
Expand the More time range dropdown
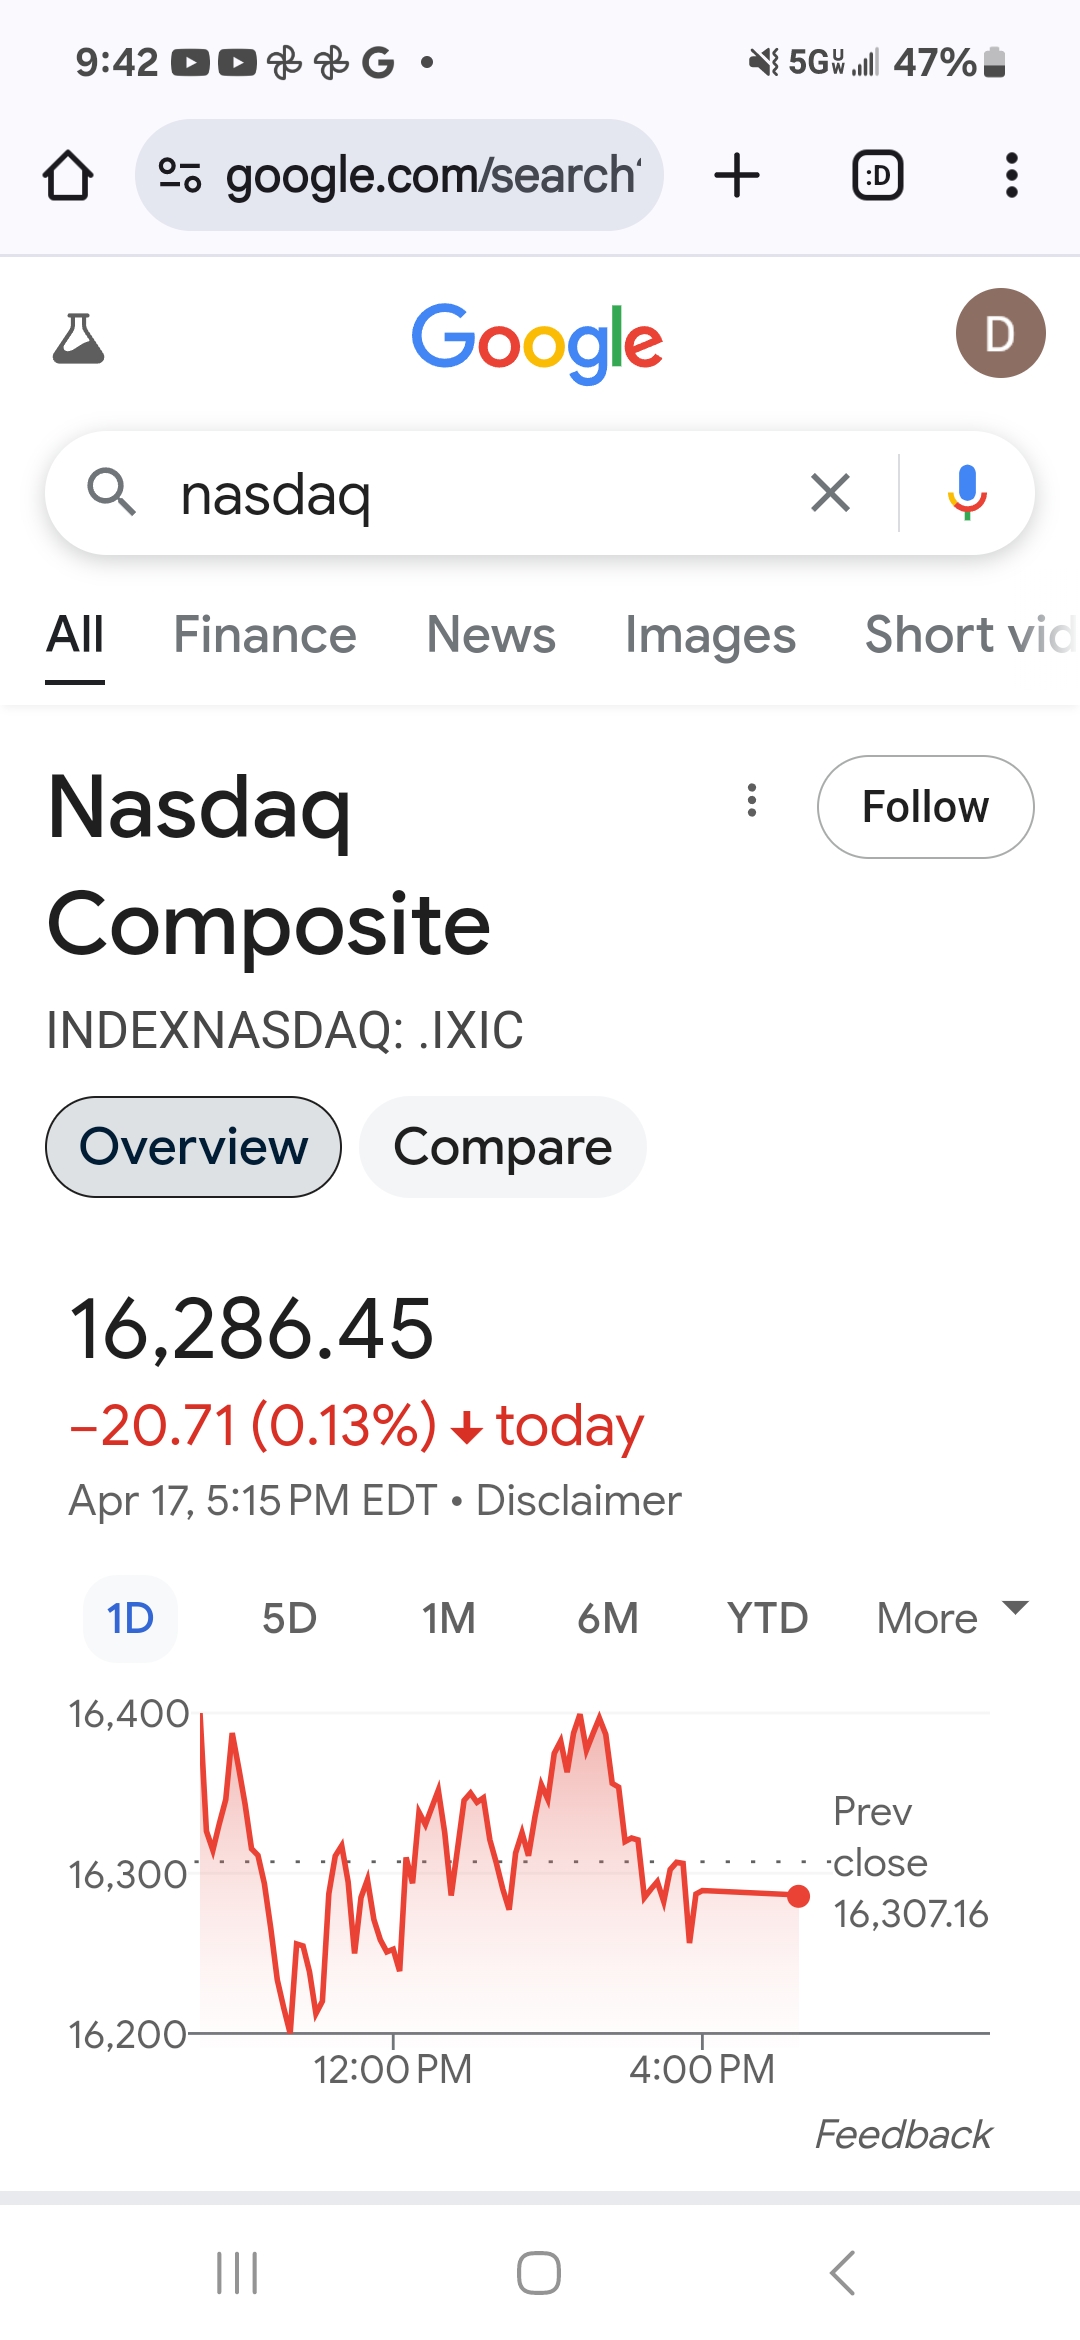pyautogui.click(x=951, y=1617)
